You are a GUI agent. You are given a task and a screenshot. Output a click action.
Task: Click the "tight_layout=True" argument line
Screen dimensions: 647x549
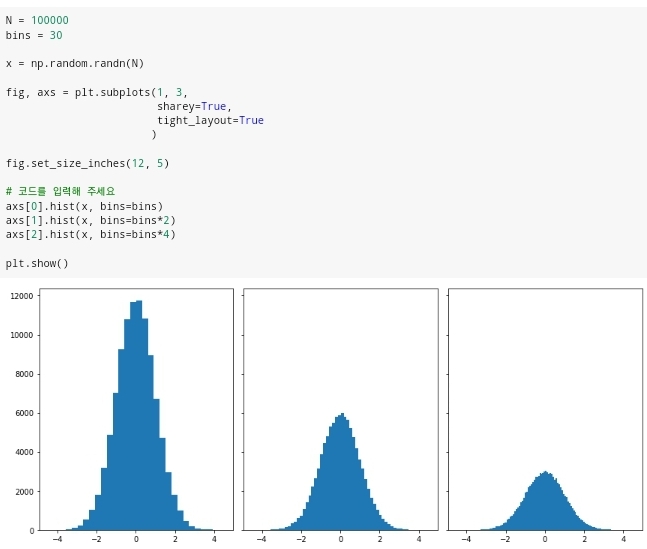click(x=210, y=121)
